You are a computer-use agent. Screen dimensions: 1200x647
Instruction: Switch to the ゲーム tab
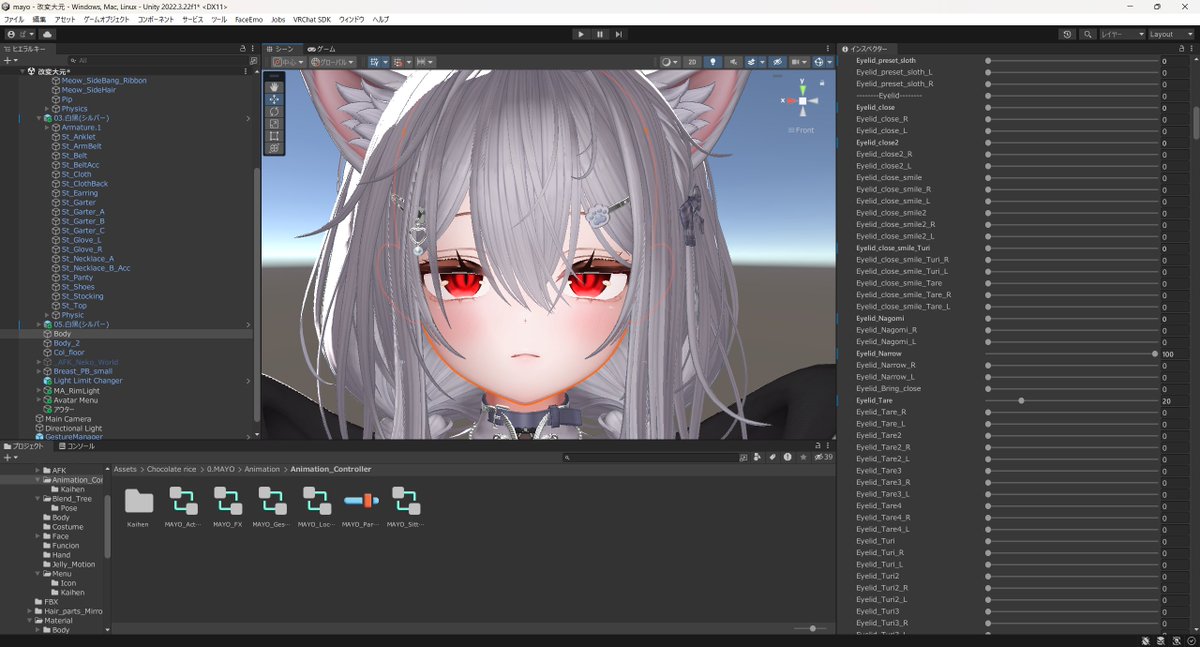[322, 49]
